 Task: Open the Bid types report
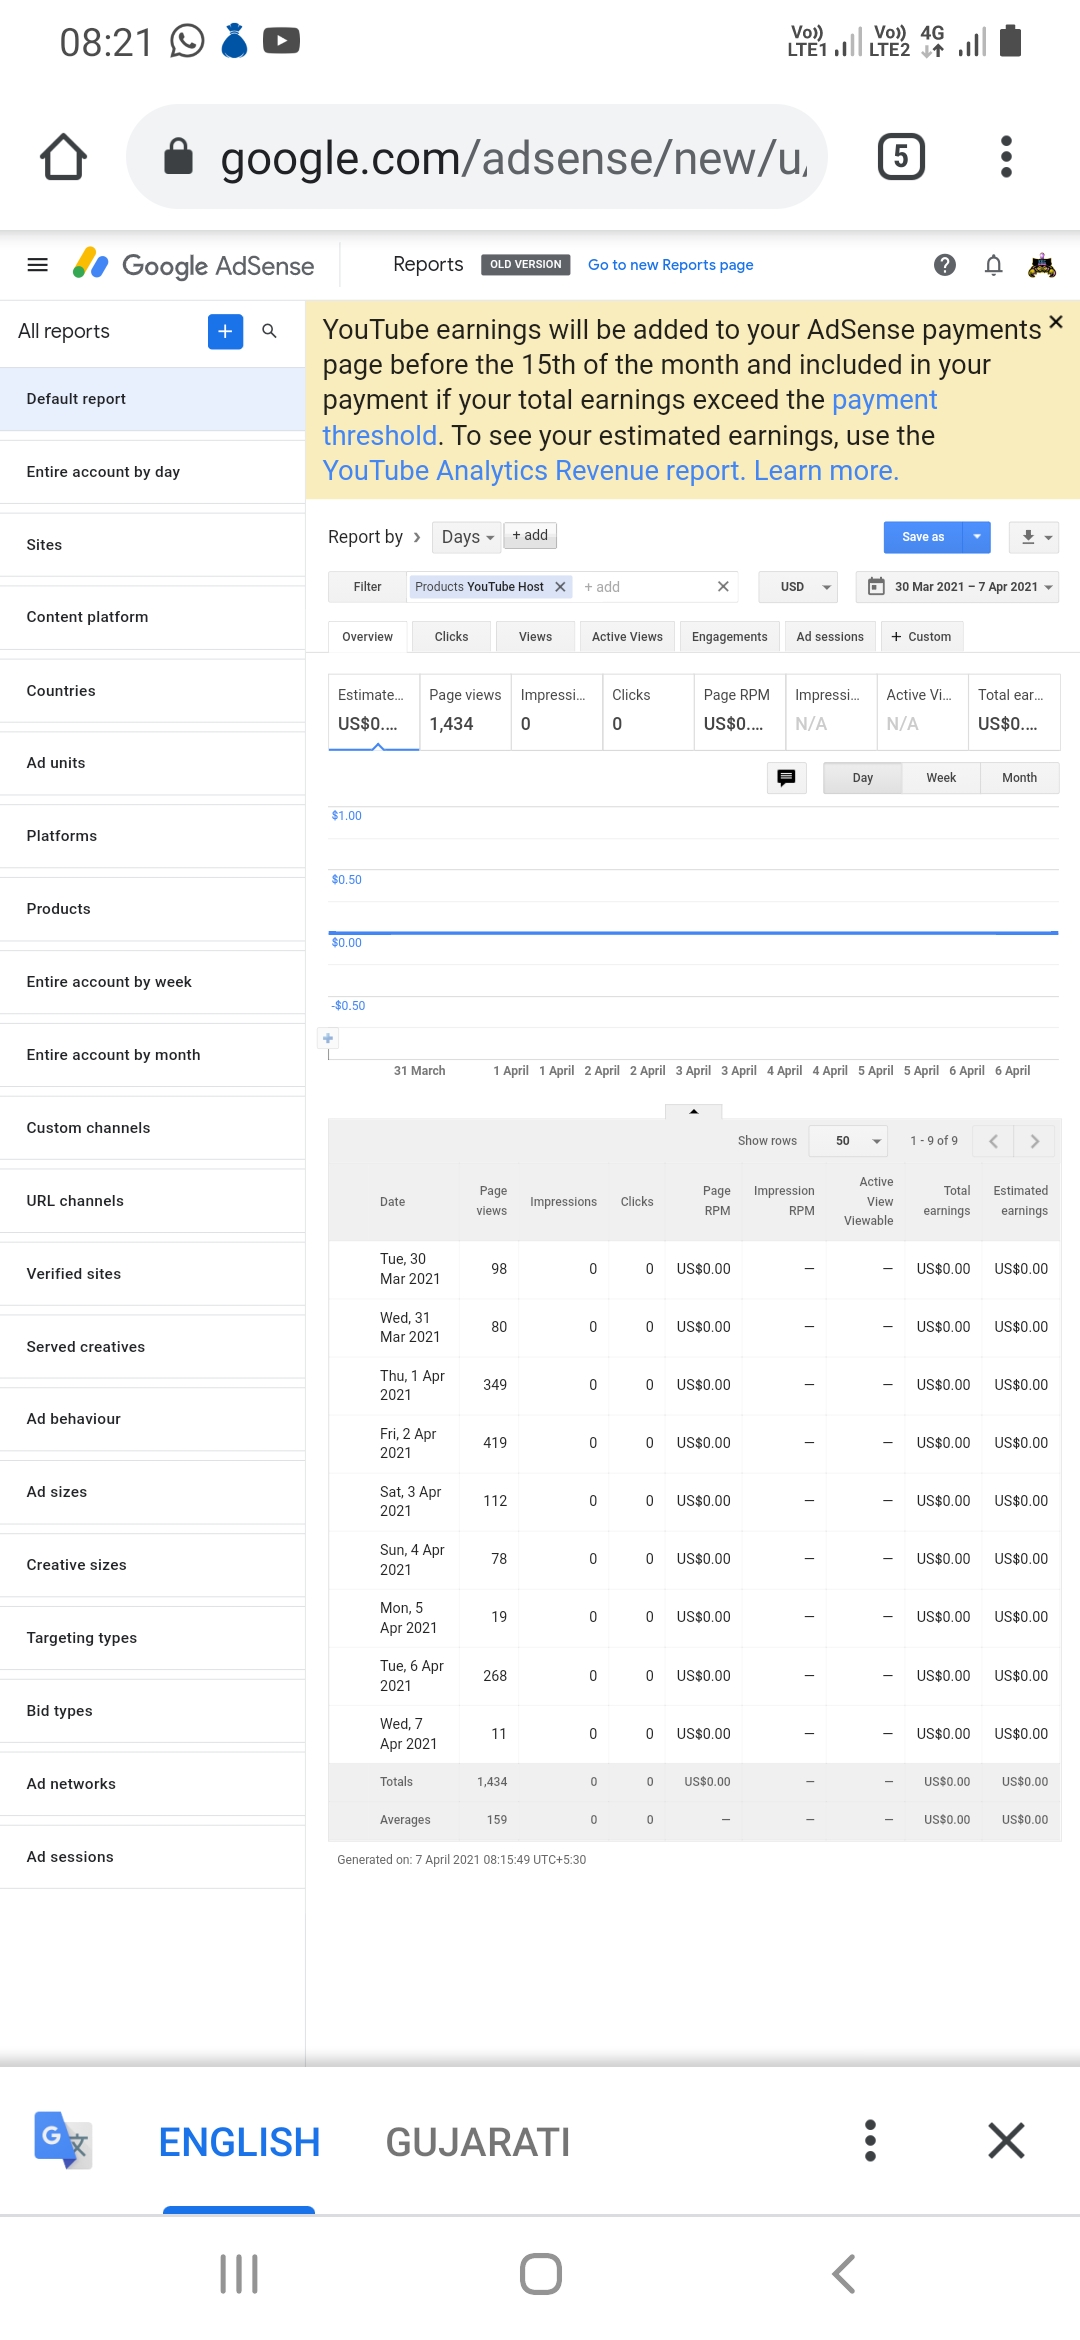[x=152, y=1711]
